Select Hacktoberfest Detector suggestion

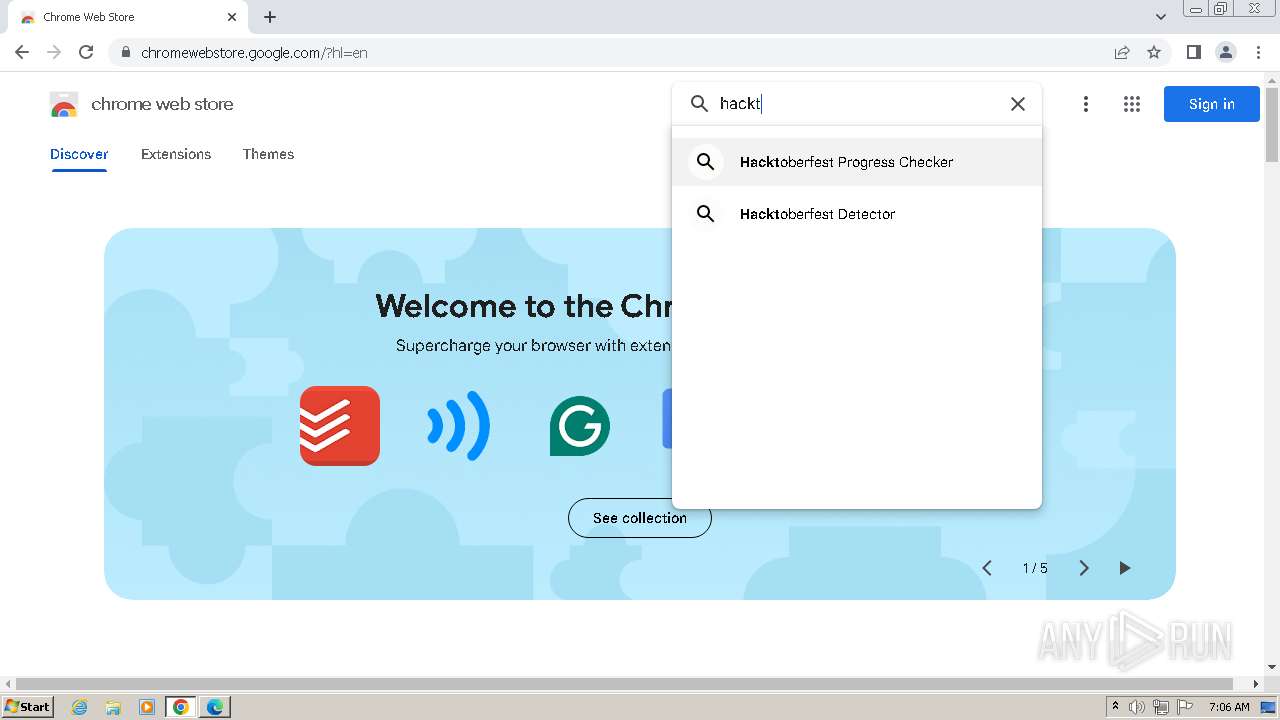coord(857,214)
